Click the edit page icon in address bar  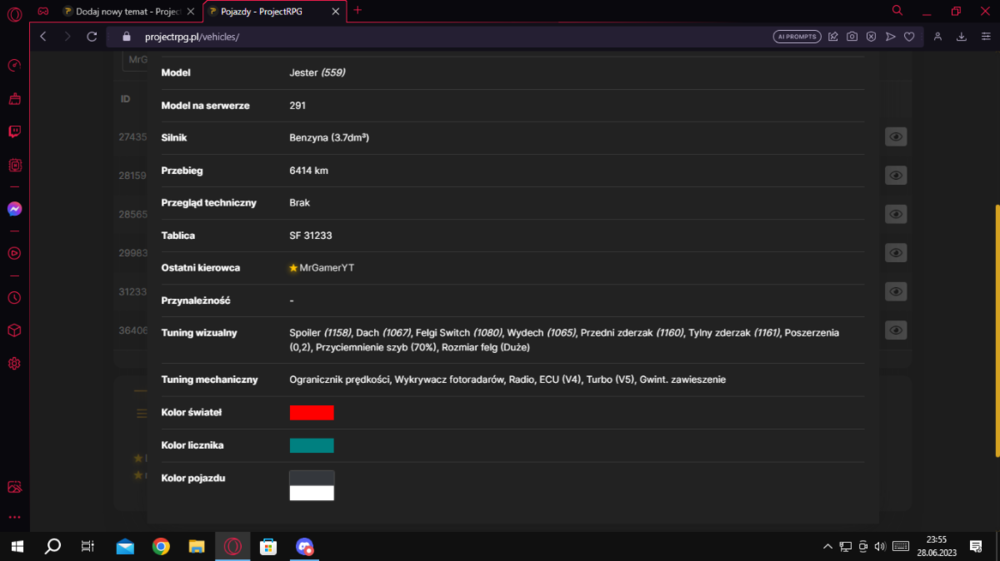tap(833, 37)
